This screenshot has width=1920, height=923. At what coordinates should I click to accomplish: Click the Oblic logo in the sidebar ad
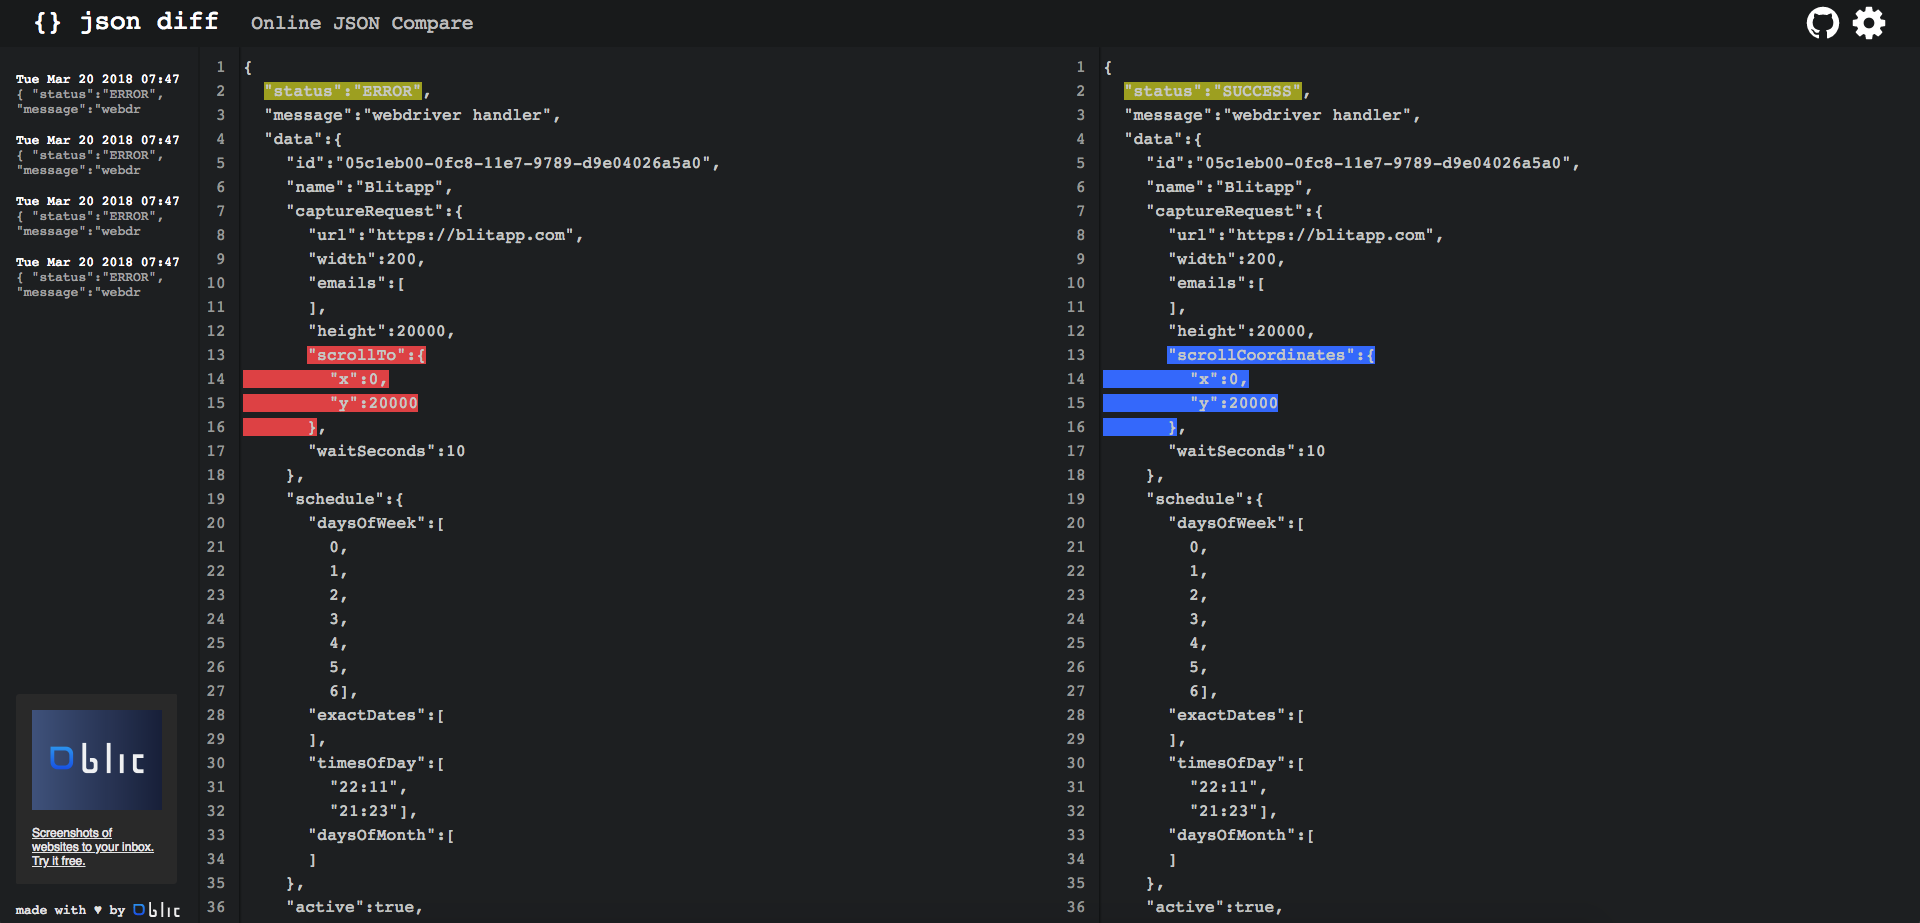[97, 759]
